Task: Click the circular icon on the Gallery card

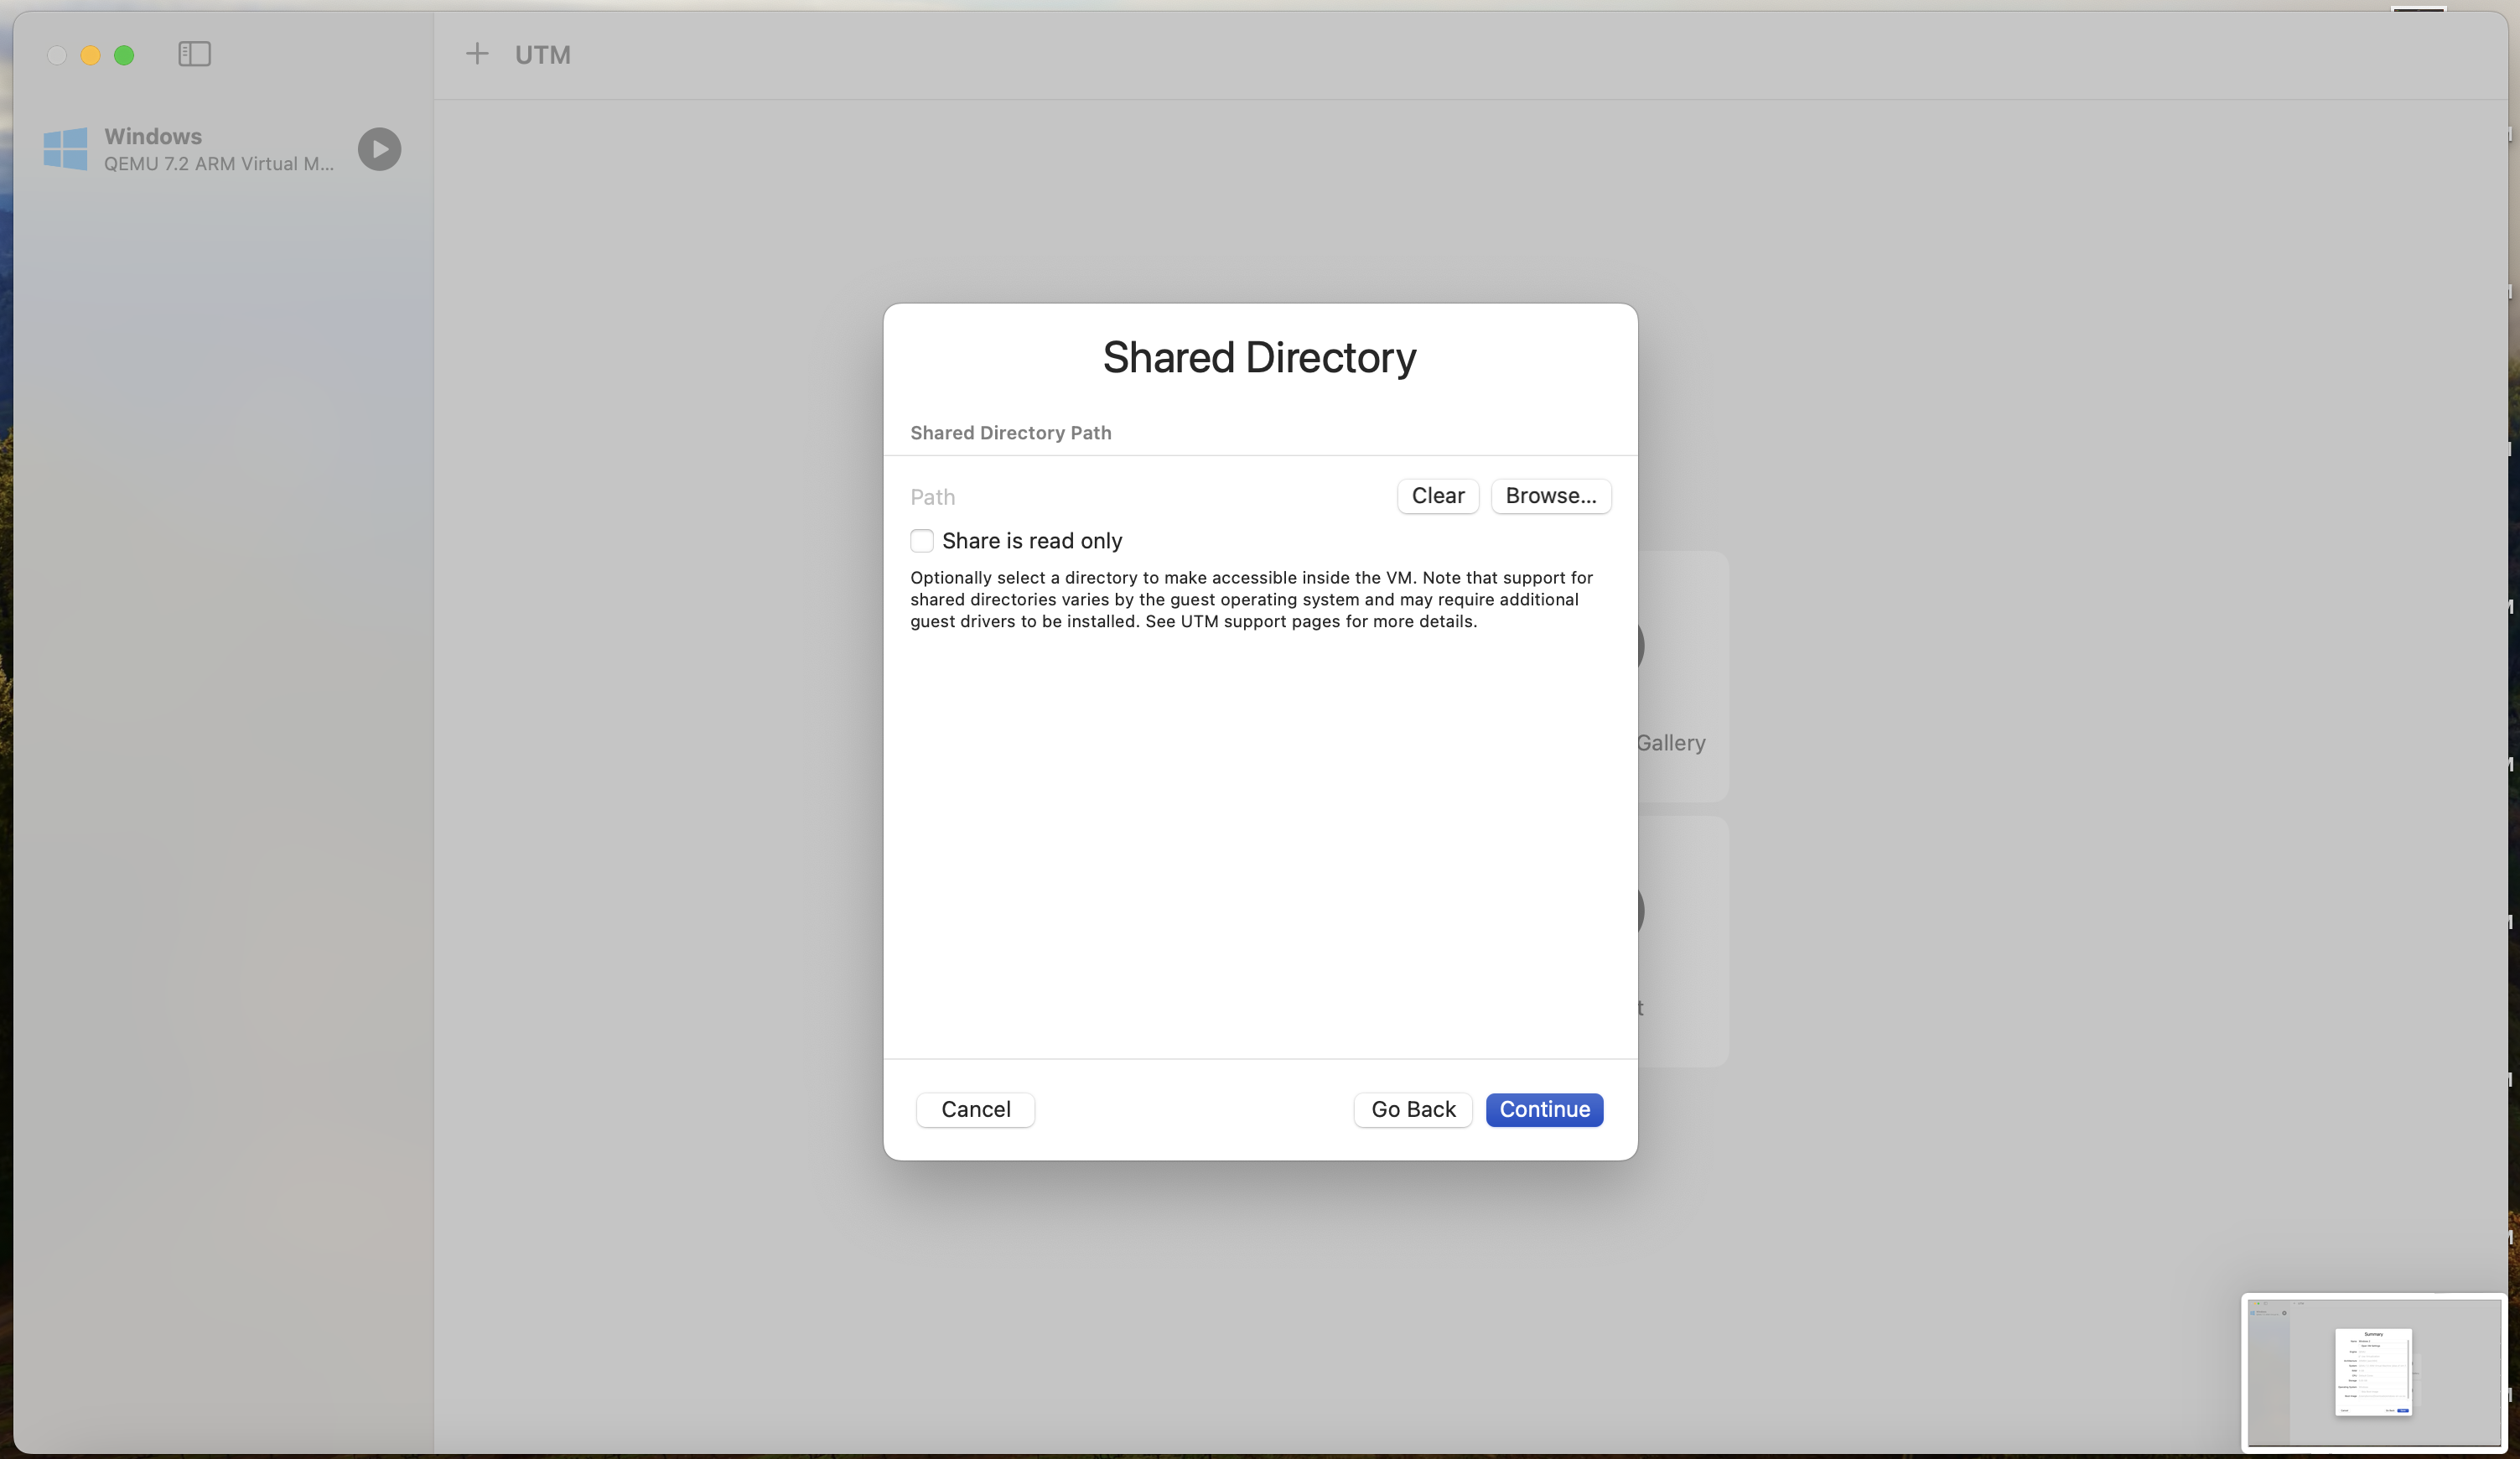Action: [x=1639, y=645]
